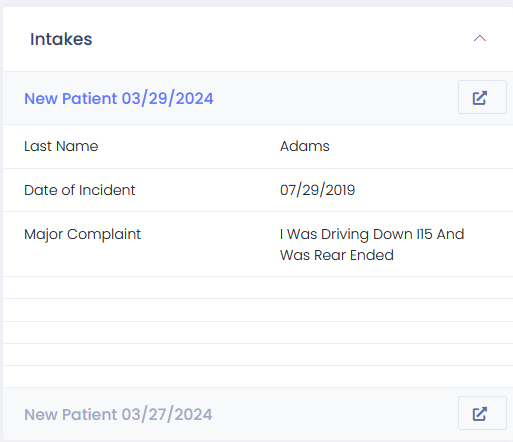Click the blank row directly below Major Complaint
513x442 pixels.
pos(258,287)
